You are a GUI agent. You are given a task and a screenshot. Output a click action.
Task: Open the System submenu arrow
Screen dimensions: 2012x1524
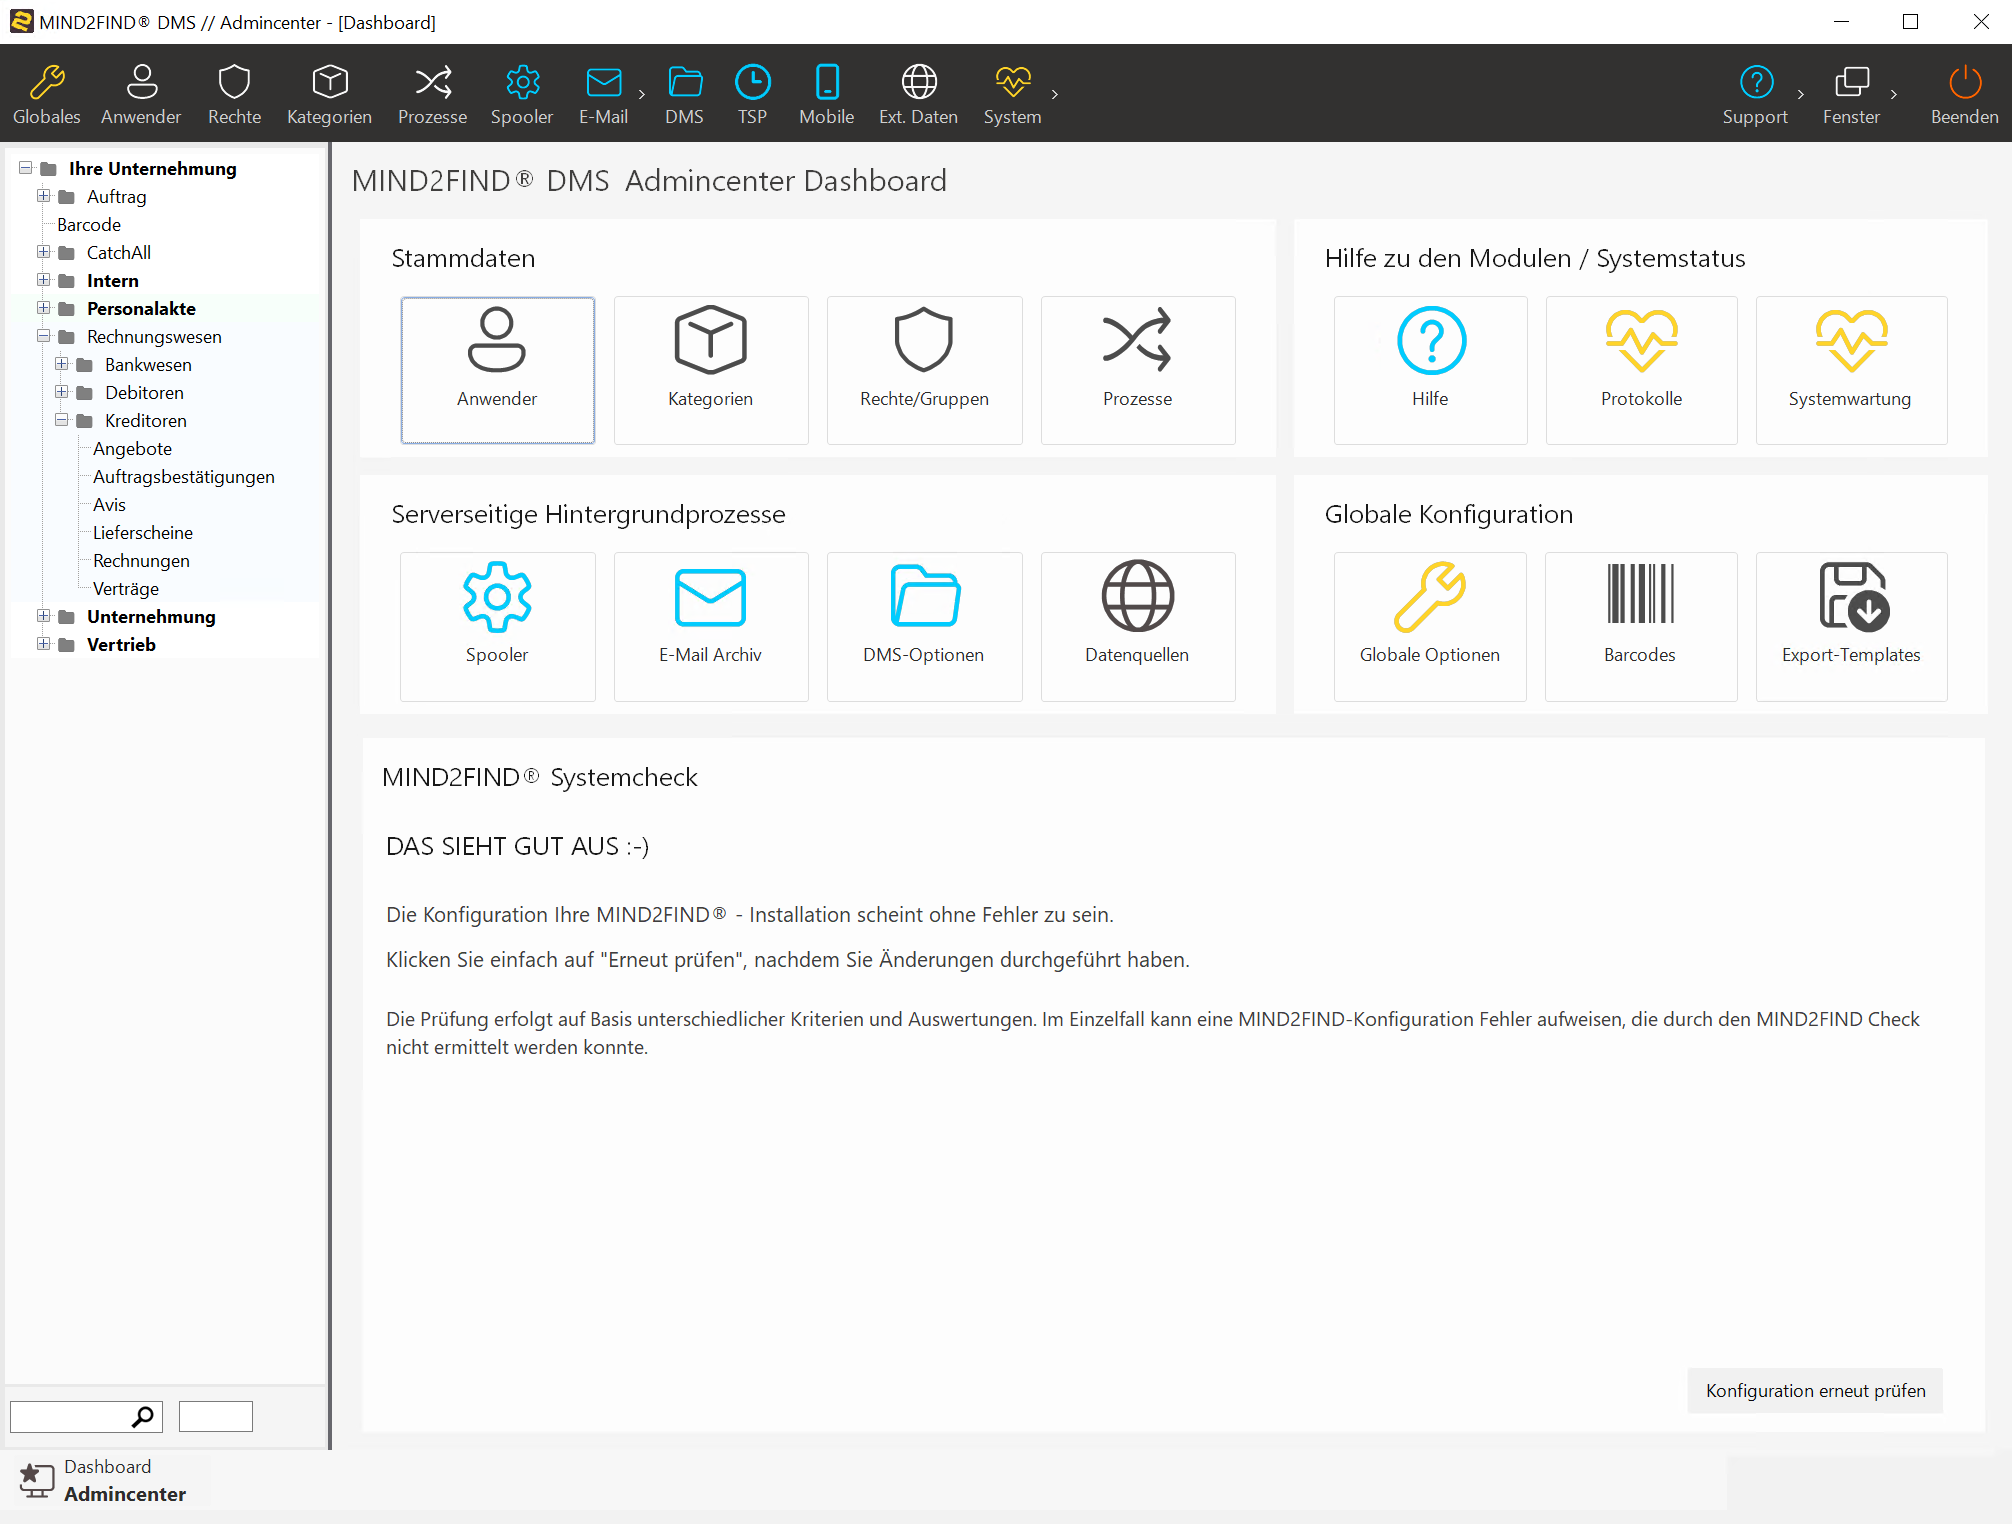coord(1055,95)
